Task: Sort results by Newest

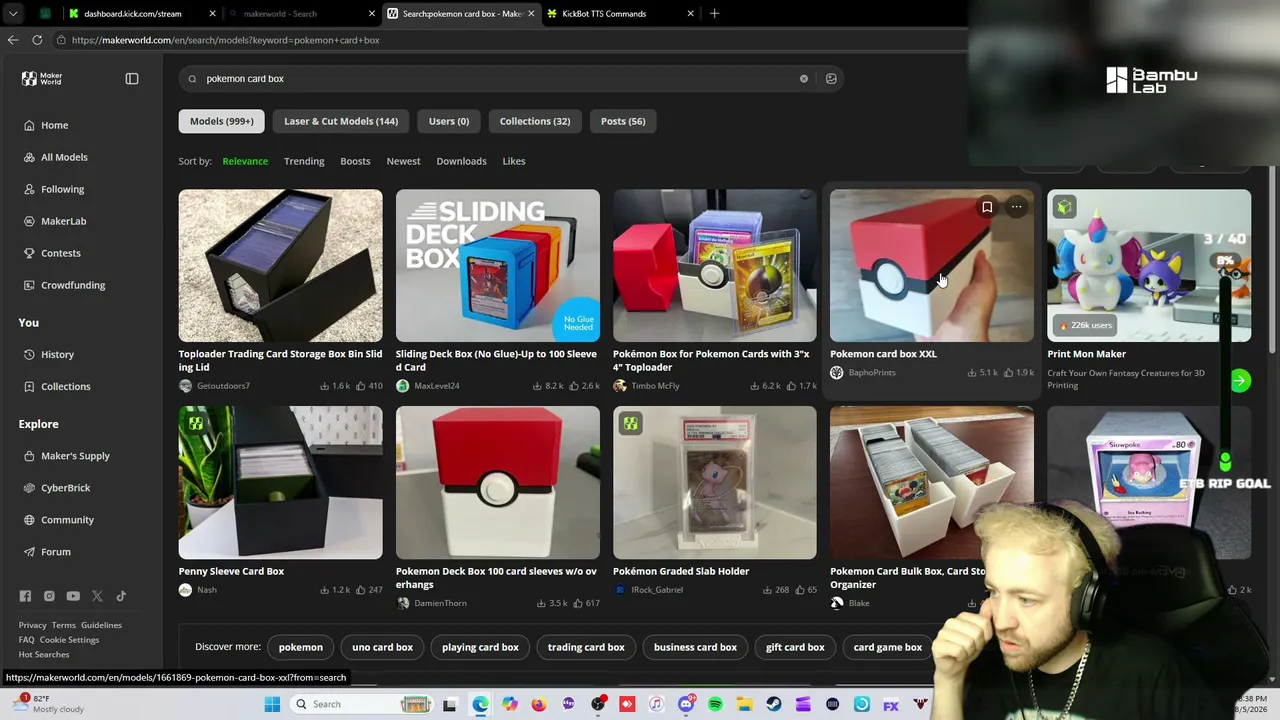Action: coord(403,161)
